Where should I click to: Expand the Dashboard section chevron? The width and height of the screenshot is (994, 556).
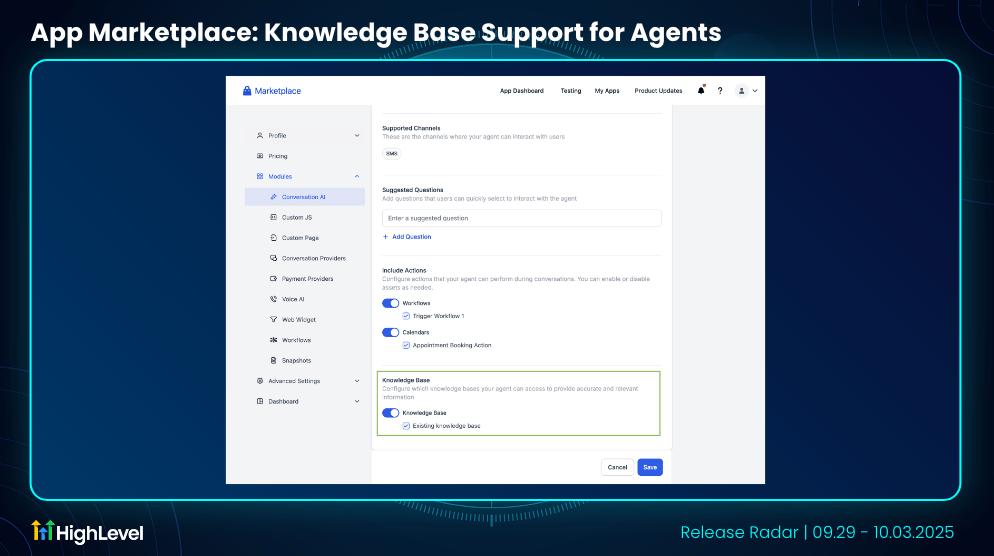(357, 401)
